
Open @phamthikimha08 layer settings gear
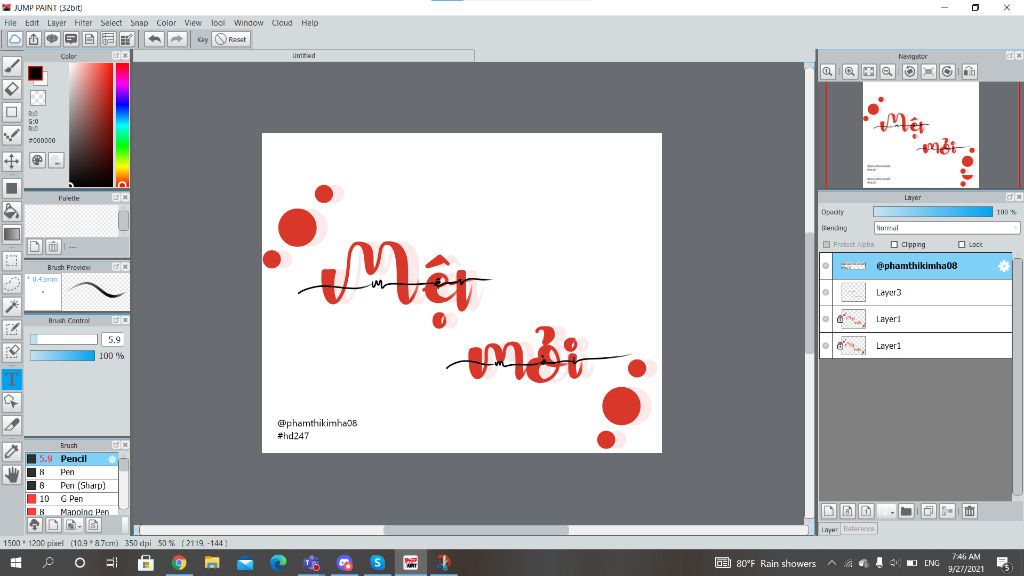tap(1004, 266)
